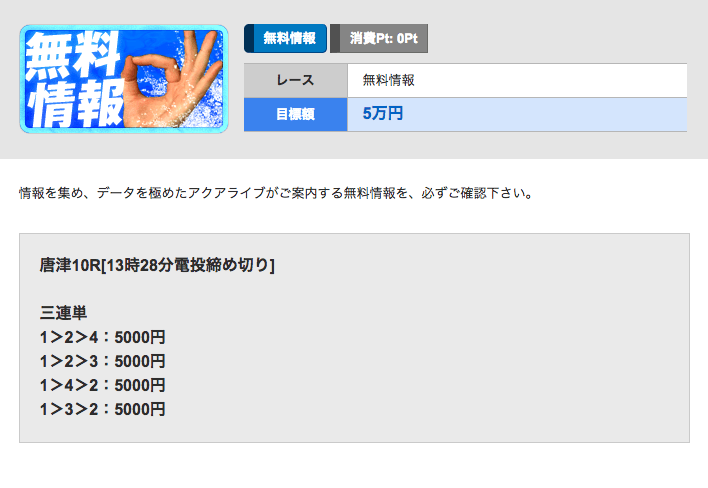The image size is (708, 488).
Task: Click the 唐津10R race deadline heading
Action: point(157,265)
